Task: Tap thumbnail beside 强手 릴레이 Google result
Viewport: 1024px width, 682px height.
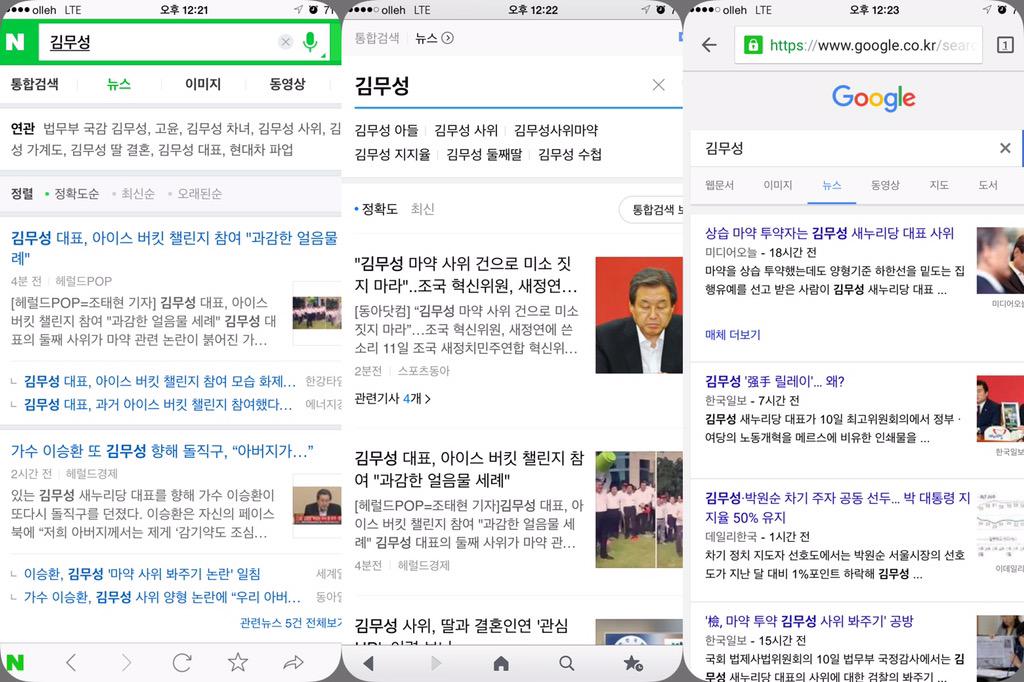Action: pyautogui.click(x=1000, y=408)
